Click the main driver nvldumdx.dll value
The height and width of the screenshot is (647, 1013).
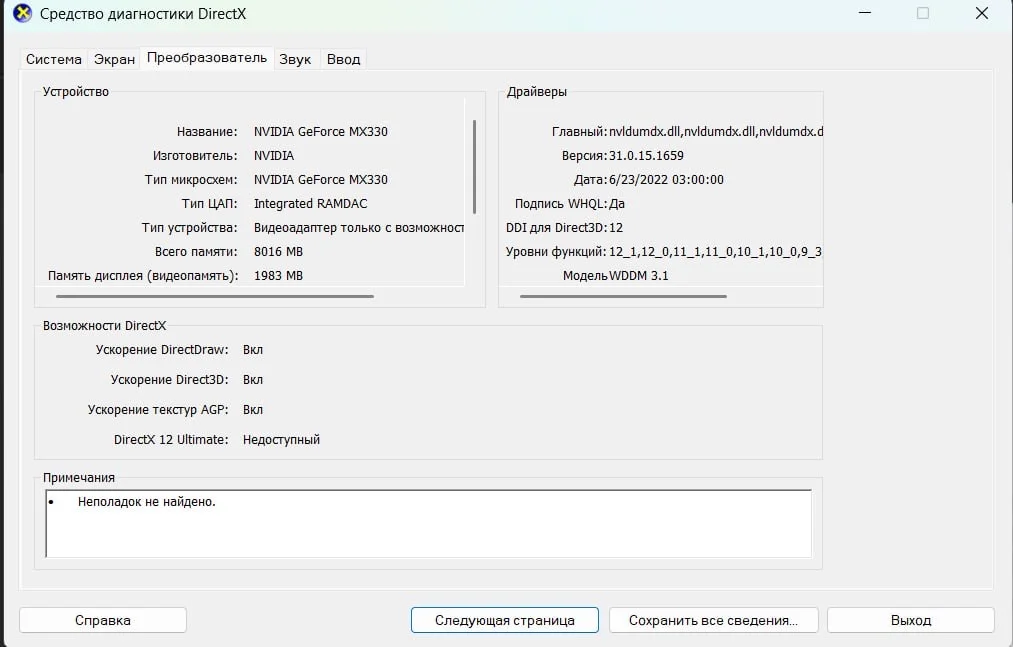(716, 131)
